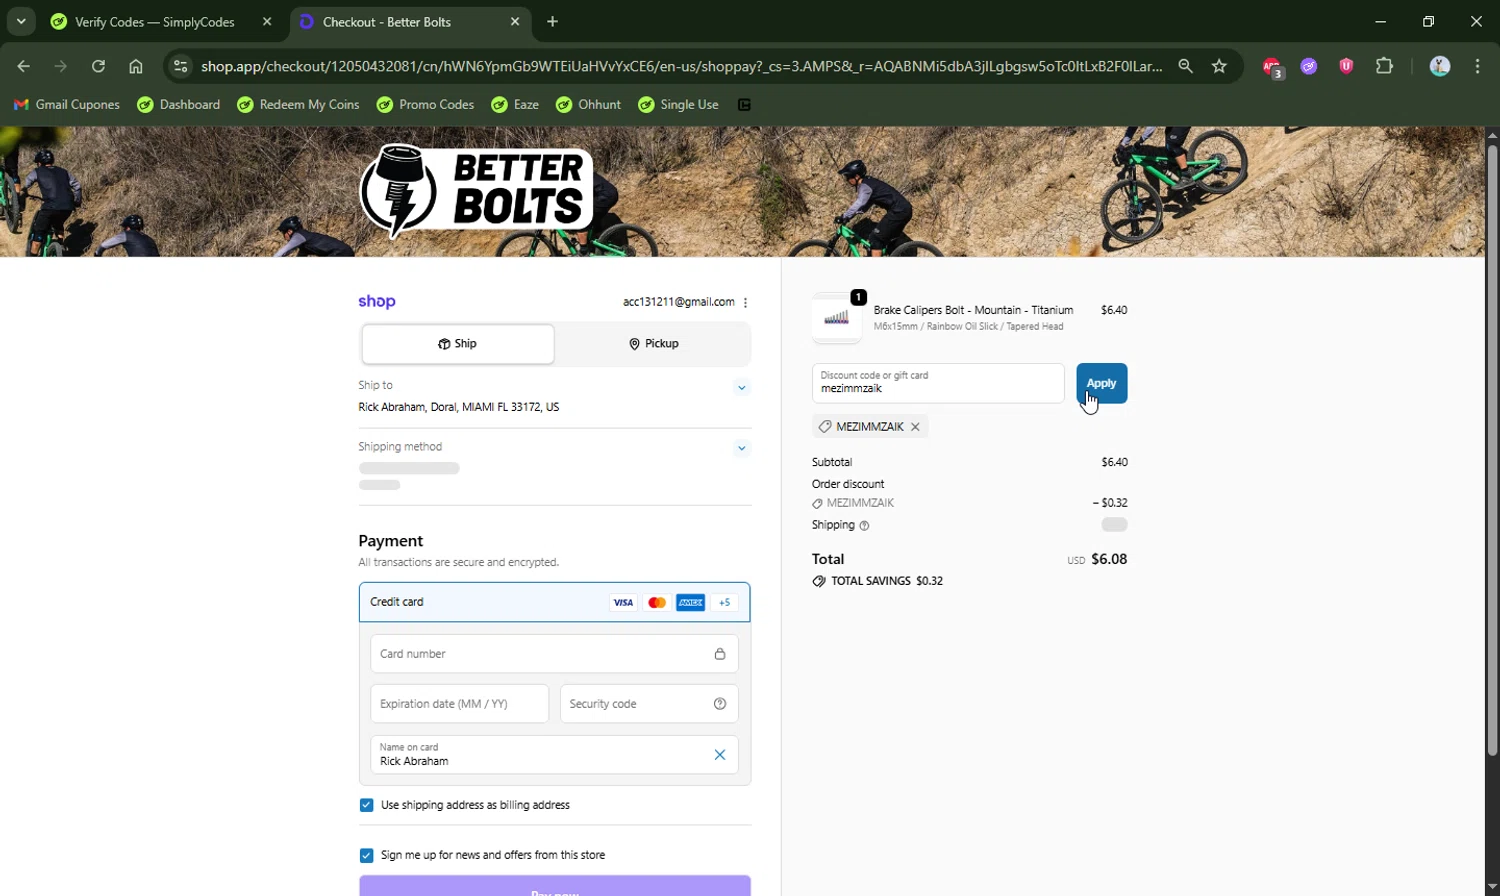Open the last bookmark bar icon
The image size is (1500, 896).
click(x=744, y=105)
